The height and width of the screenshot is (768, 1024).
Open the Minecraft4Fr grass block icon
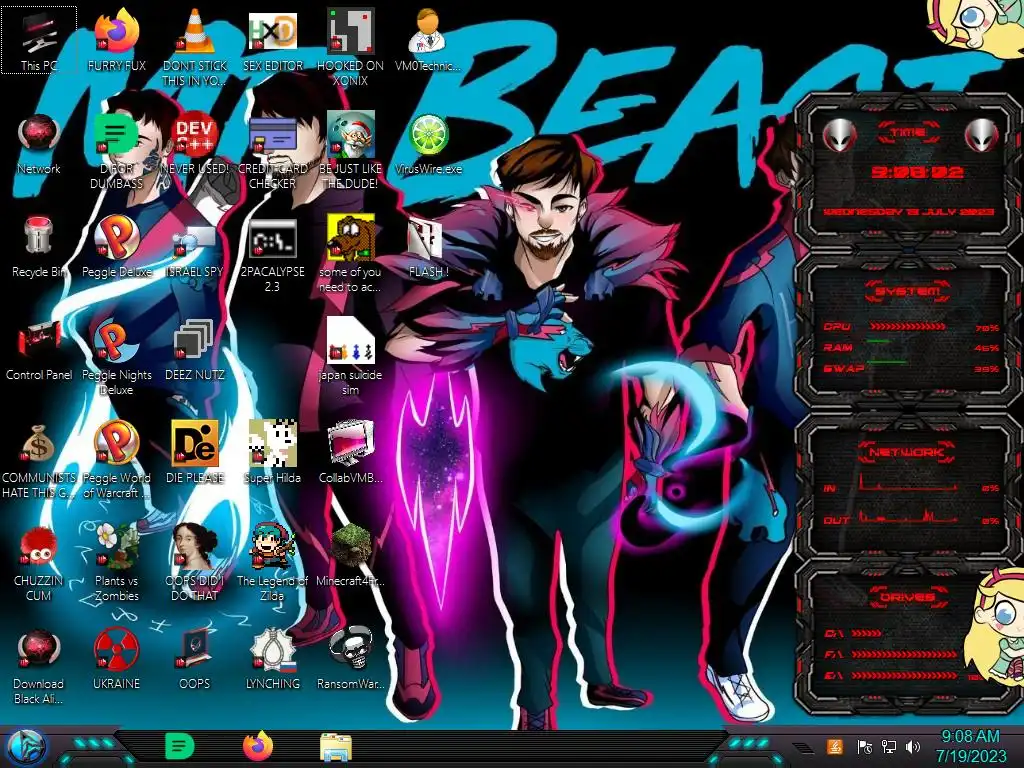(x=350, y=555)
